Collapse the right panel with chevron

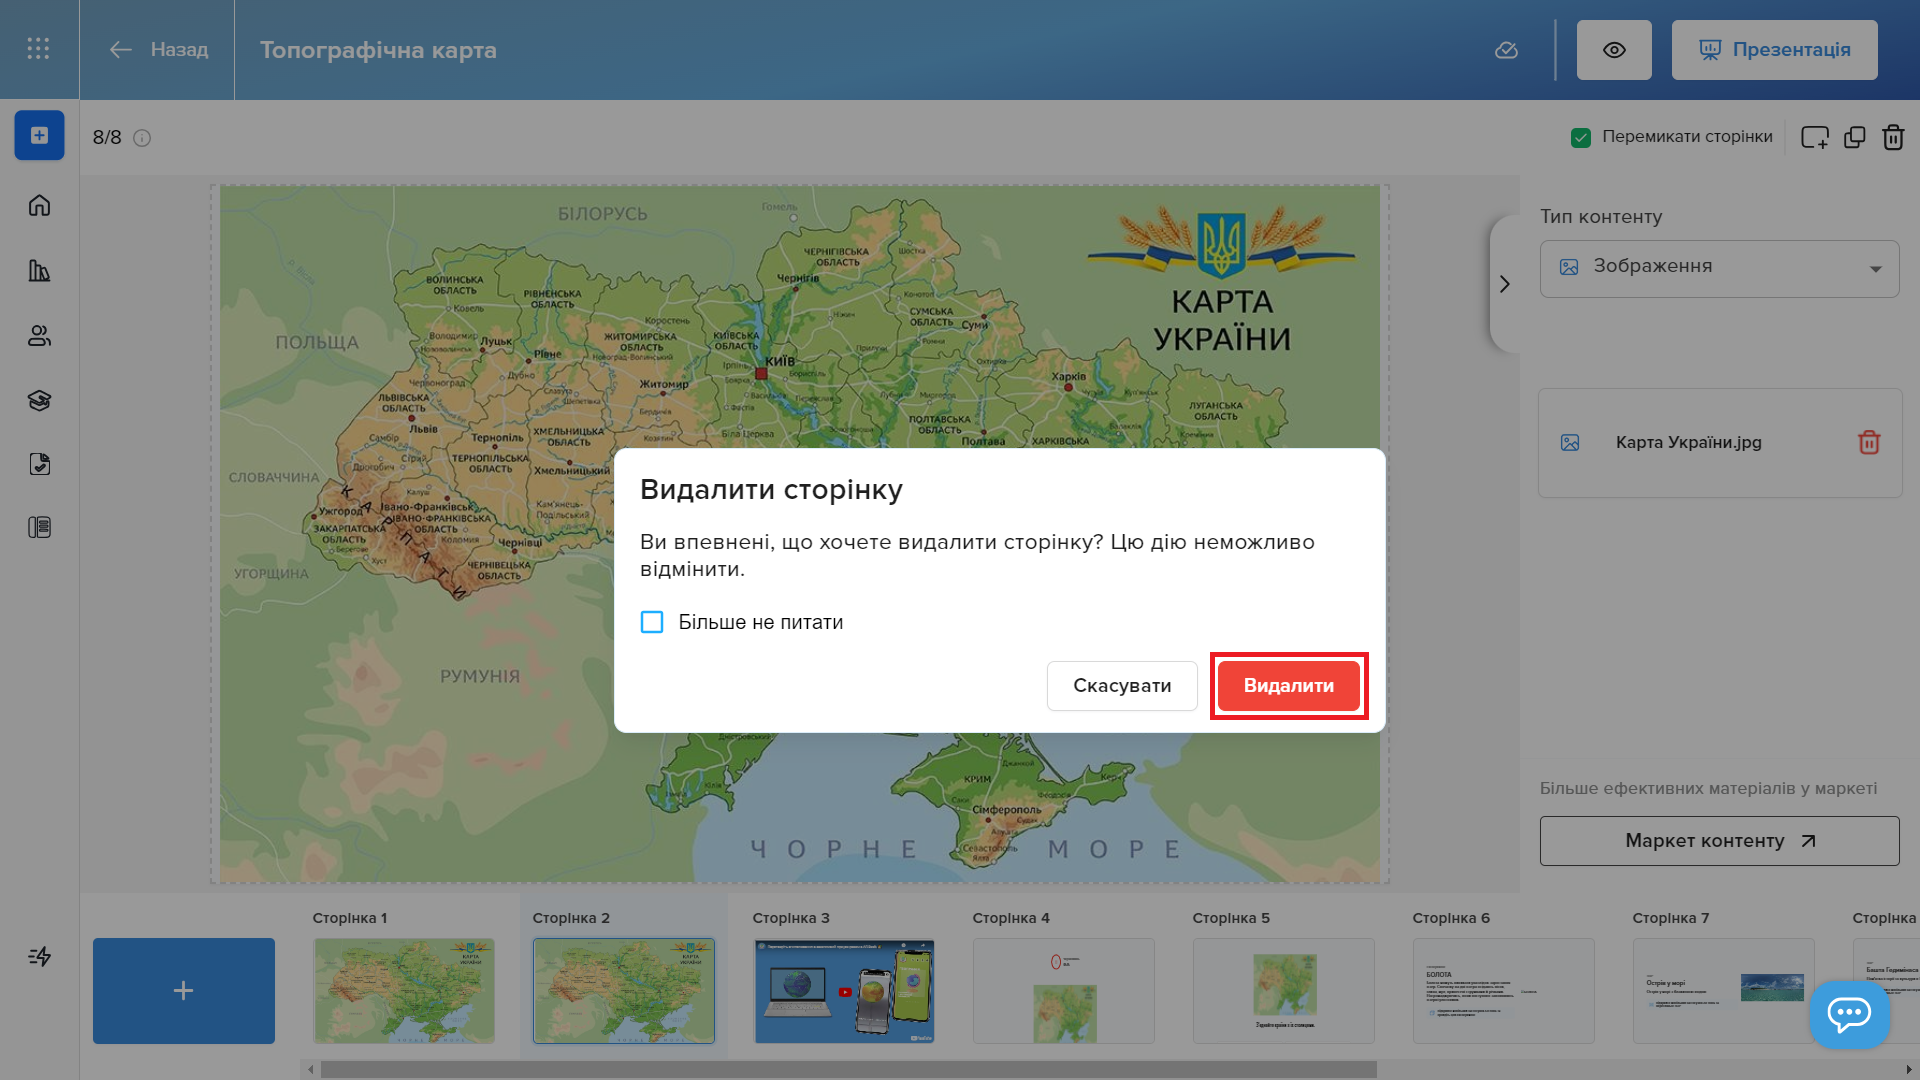pyautogui.click(x=1504, y=284)
